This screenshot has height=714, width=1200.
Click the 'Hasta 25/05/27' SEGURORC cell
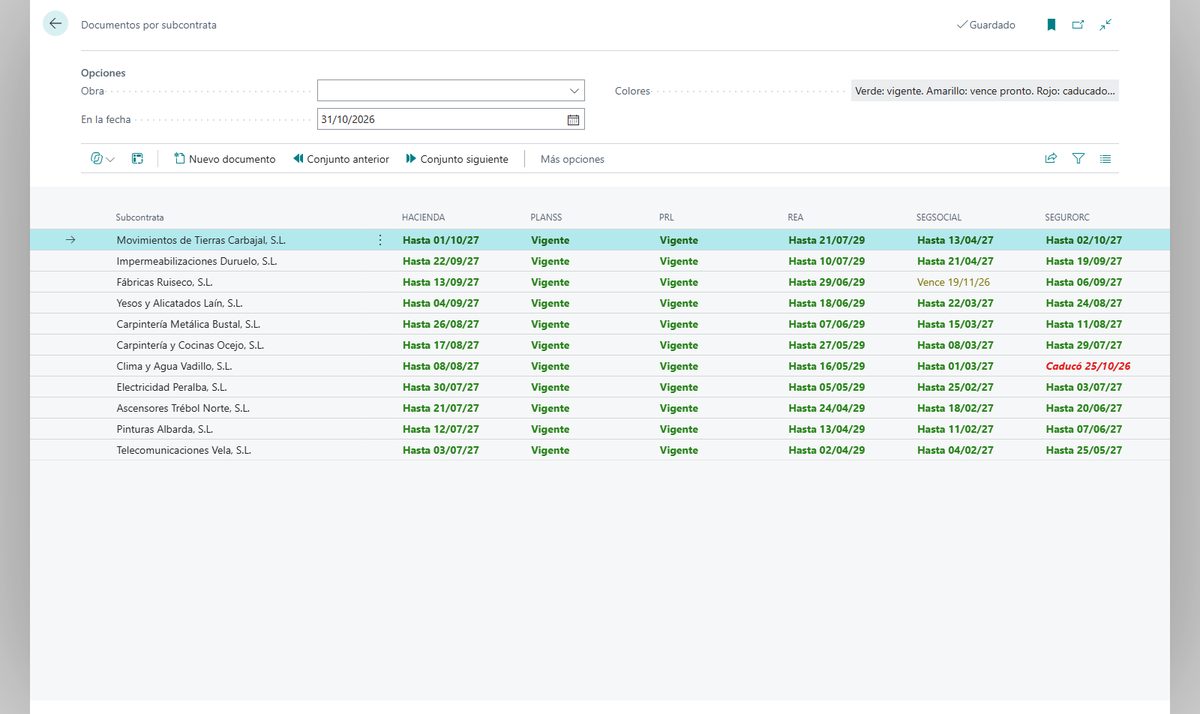tap(1084, 450)
